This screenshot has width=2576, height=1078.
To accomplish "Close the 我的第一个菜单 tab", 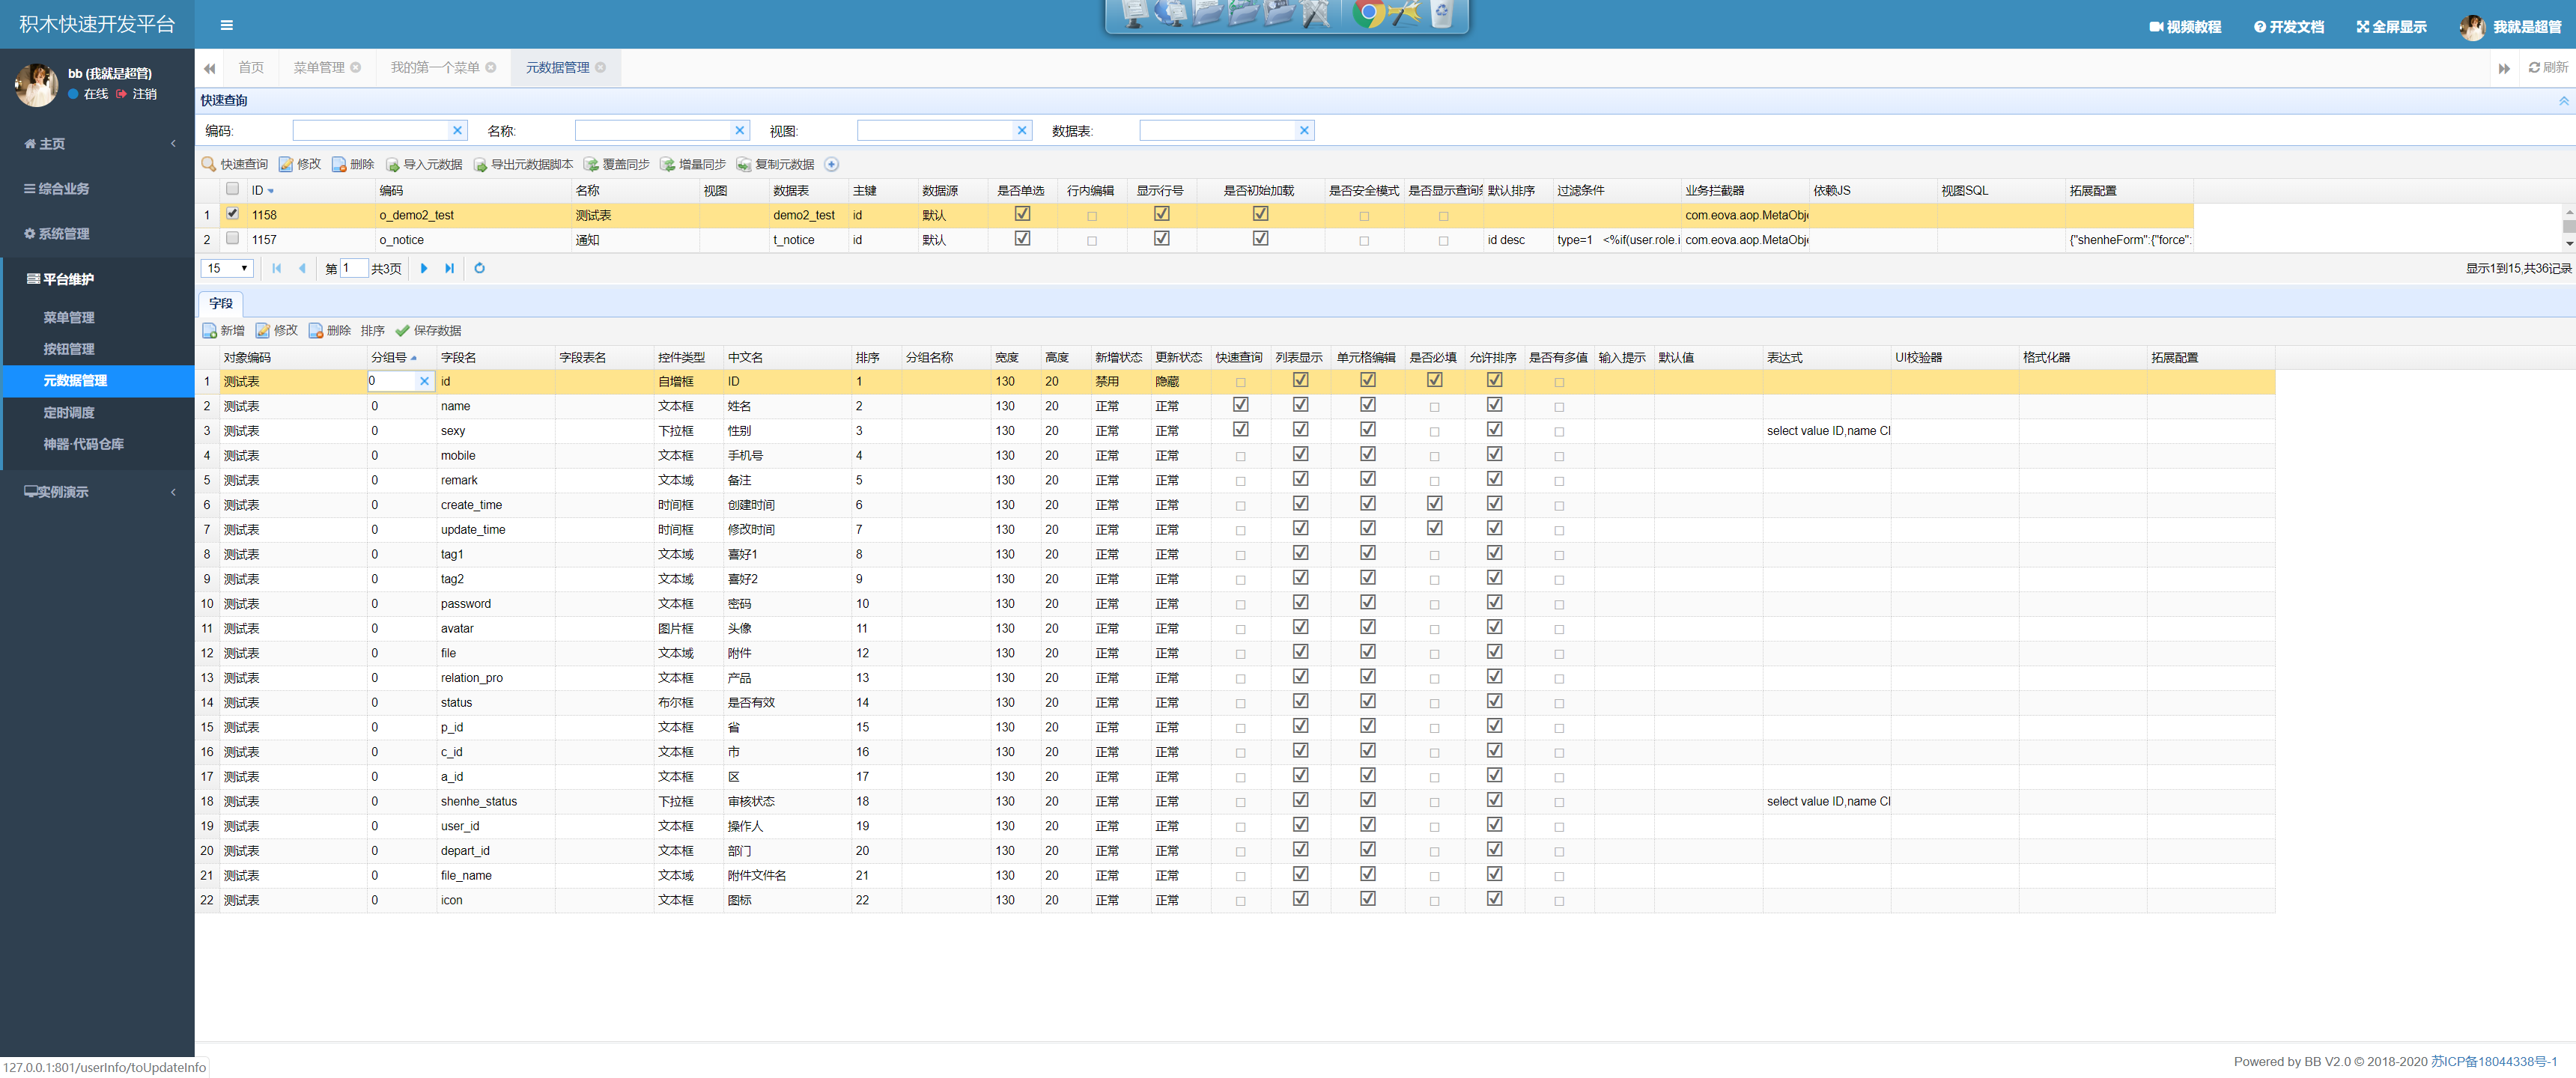I will pos(491,67).
